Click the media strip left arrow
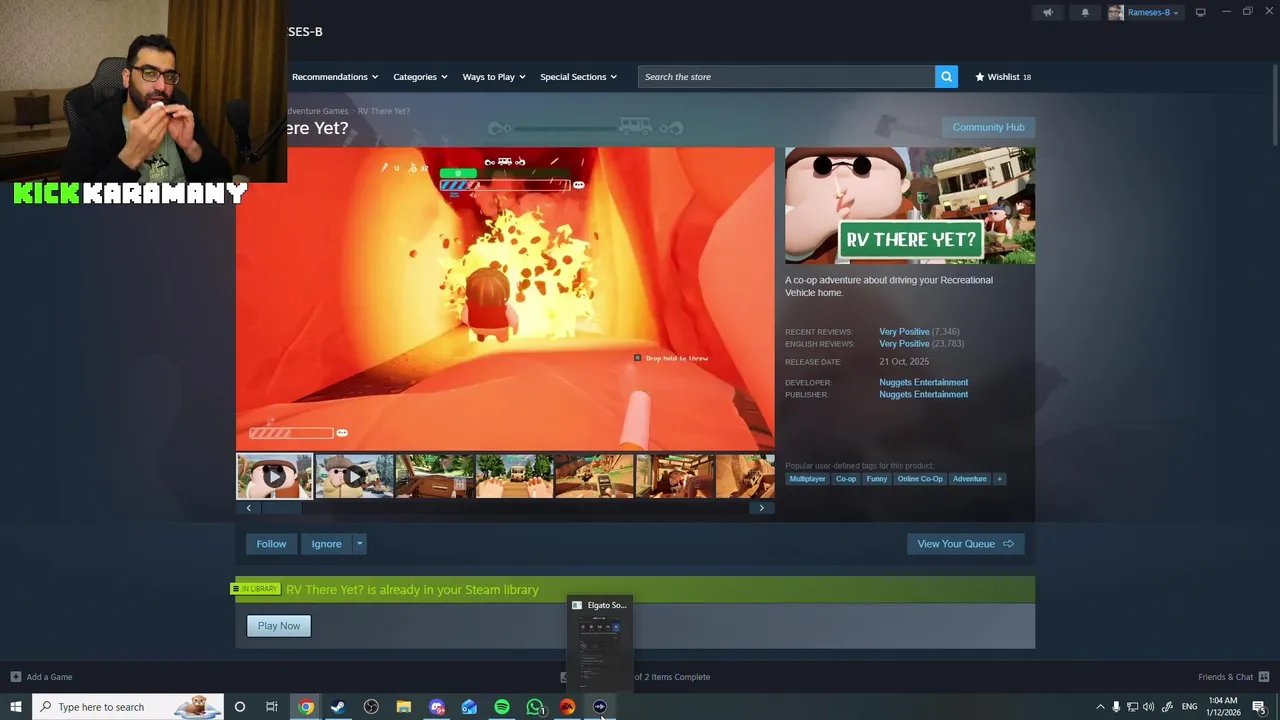Viewport: 1280px width, 720px height. (249, 508)
